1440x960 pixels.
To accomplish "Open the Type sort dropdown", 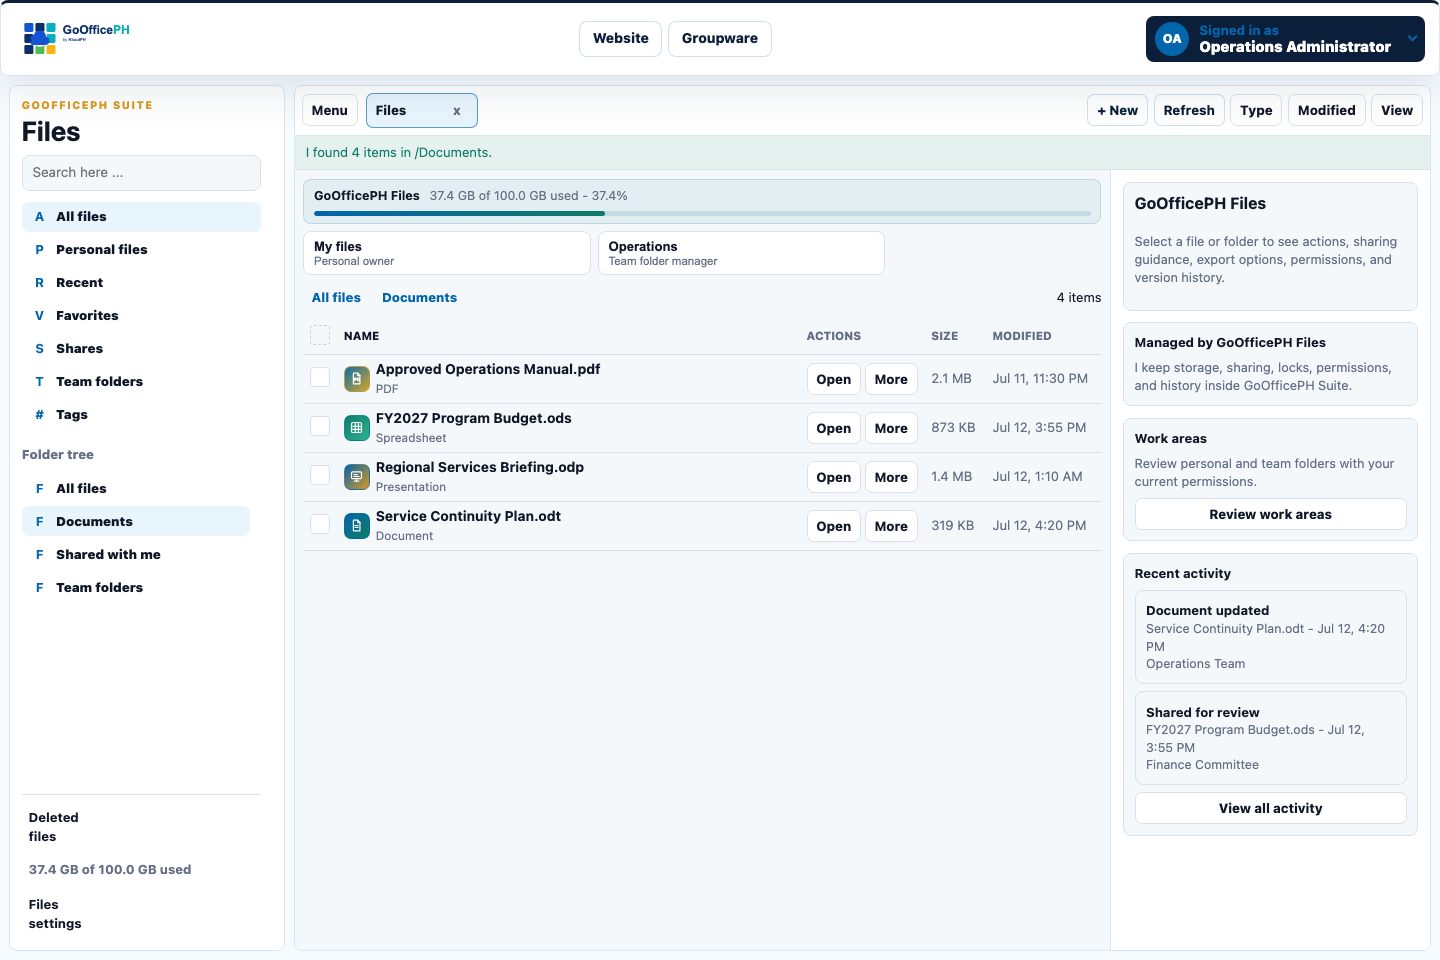I will coord(1256,110).
